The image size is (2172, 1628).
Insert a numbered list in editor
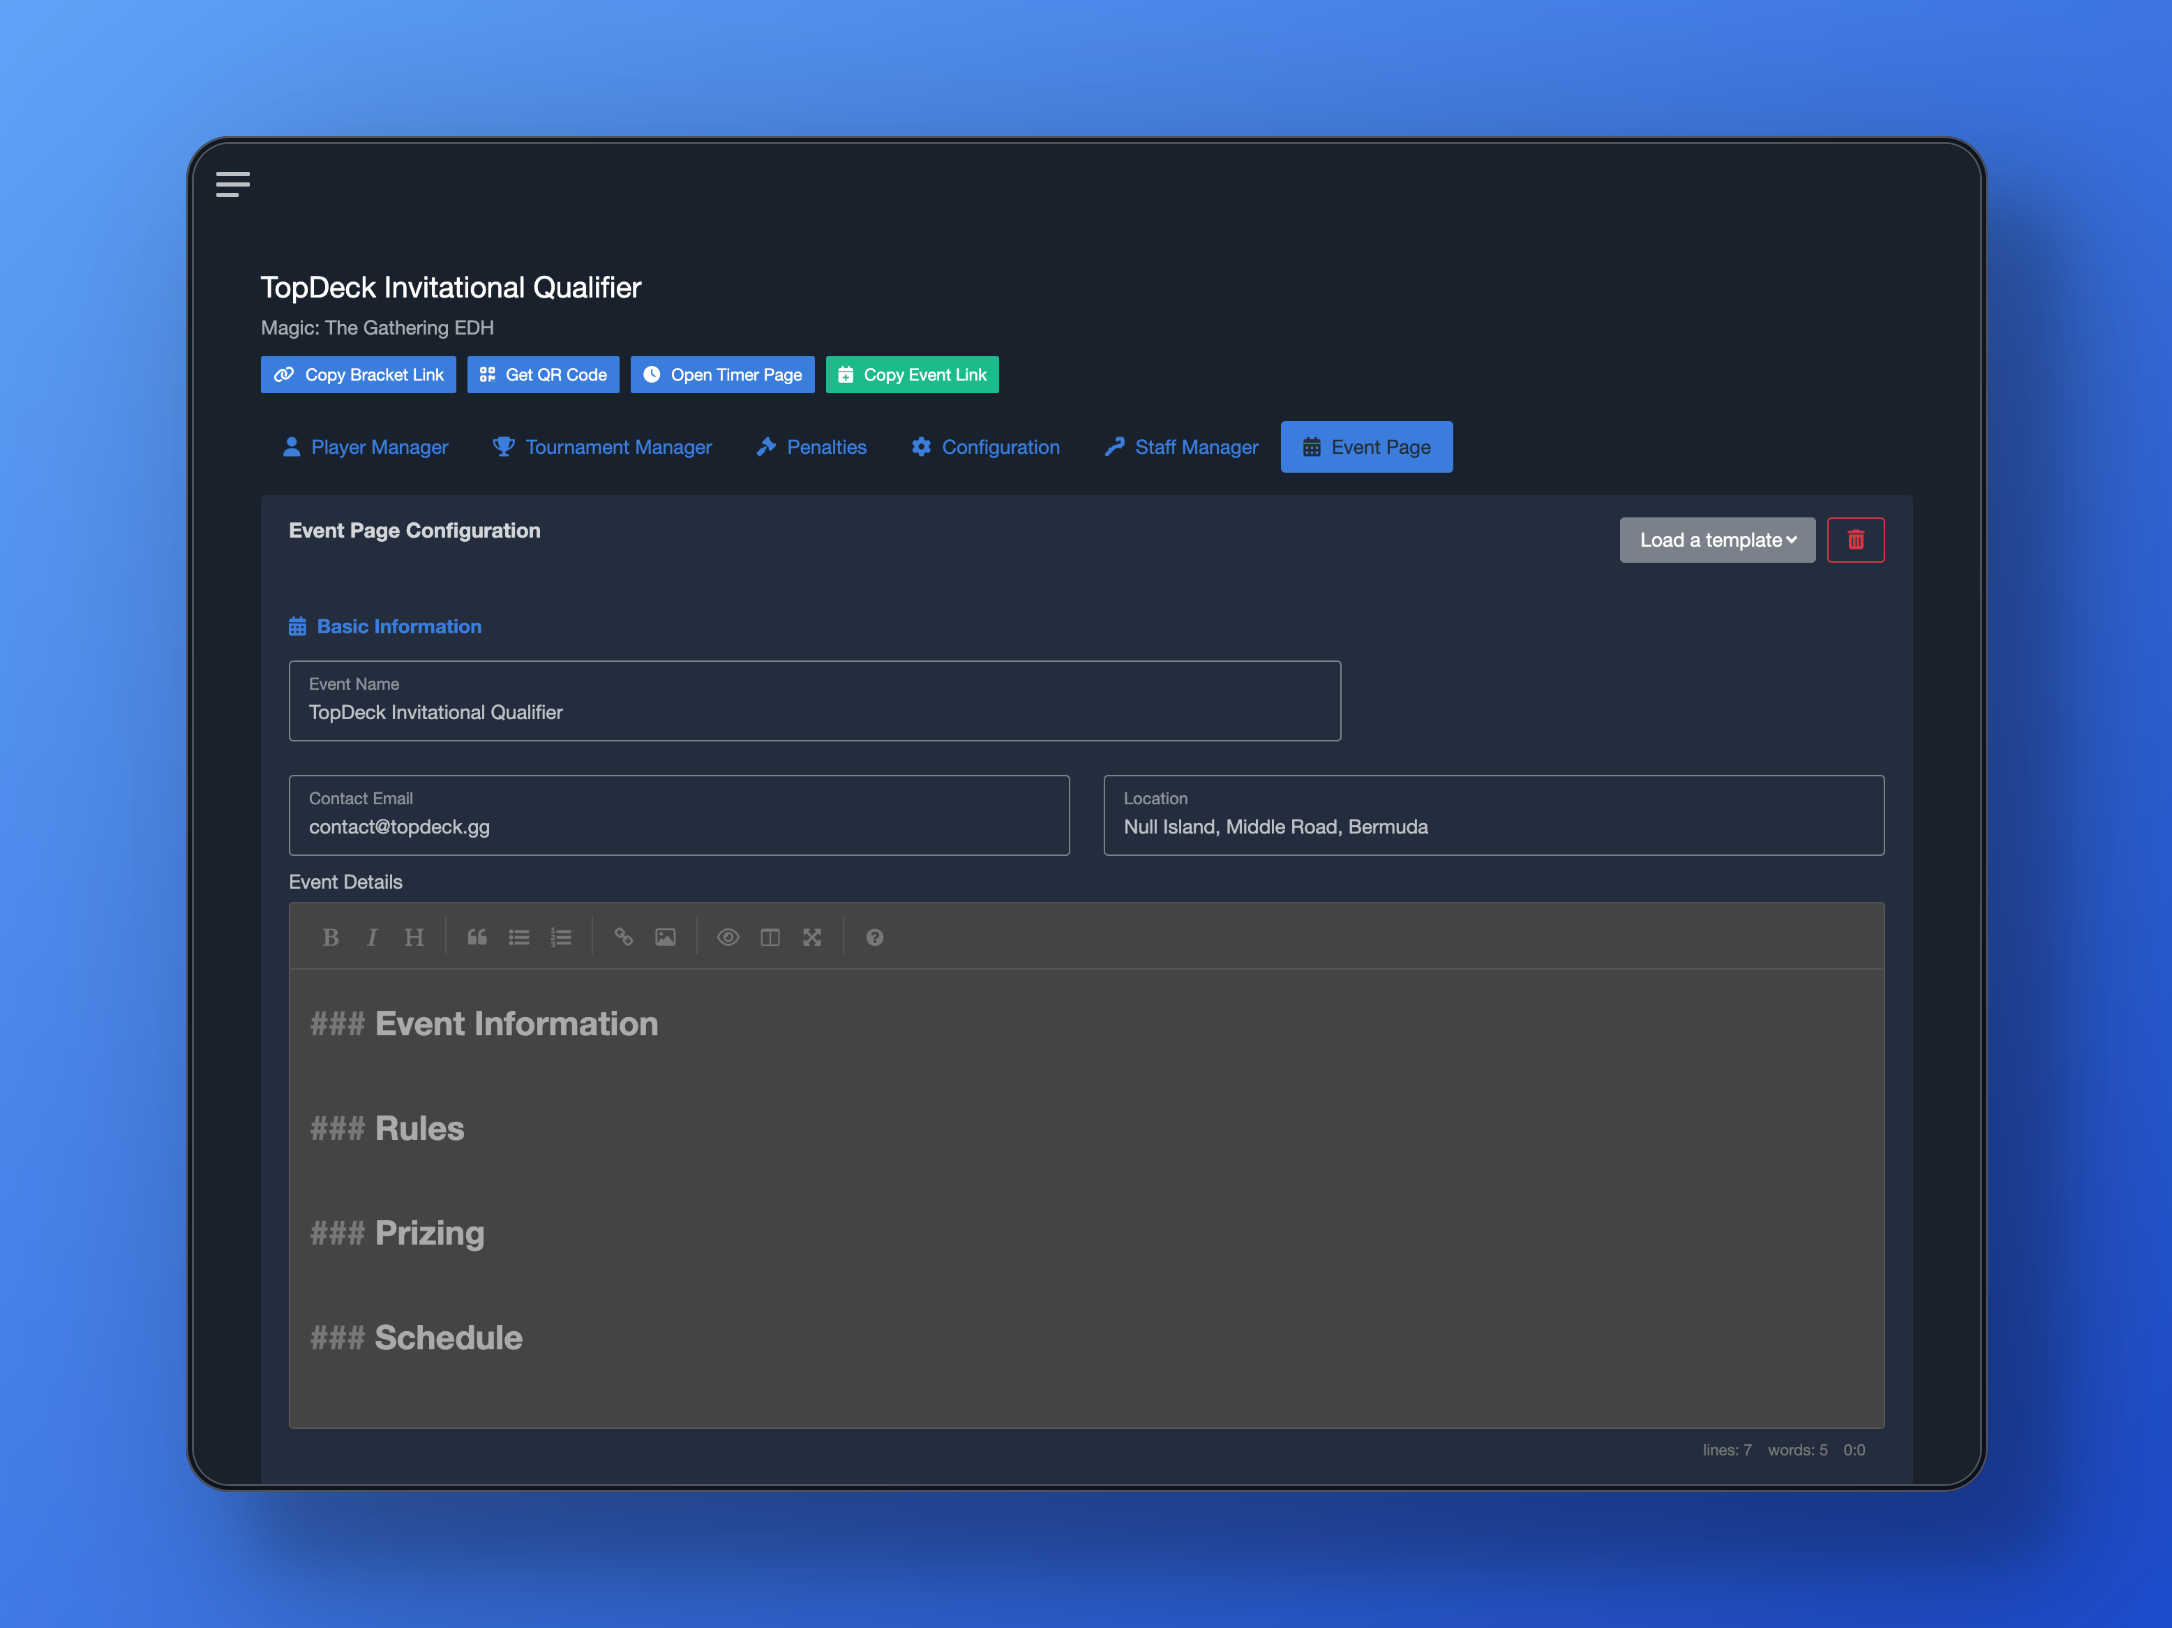point(561,937)
